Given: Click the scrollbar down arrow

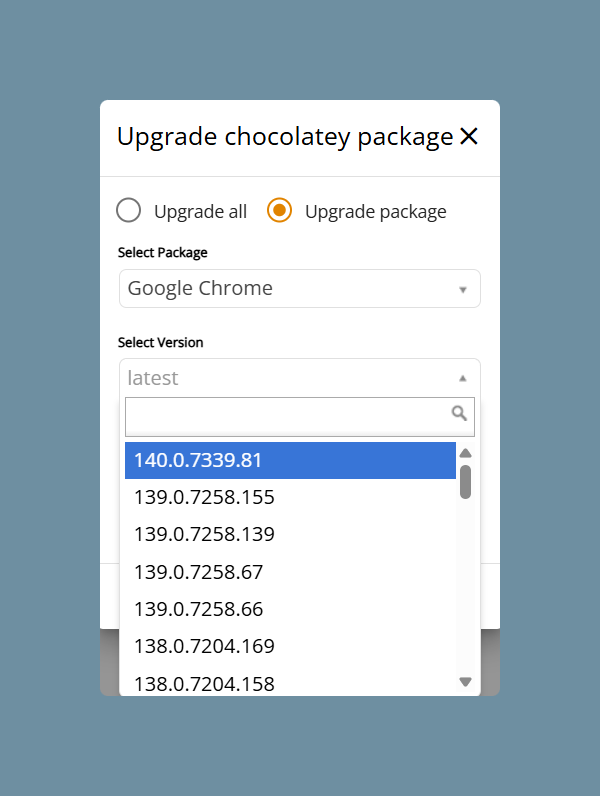Looking at the screenshot, I should coord(465,681).
